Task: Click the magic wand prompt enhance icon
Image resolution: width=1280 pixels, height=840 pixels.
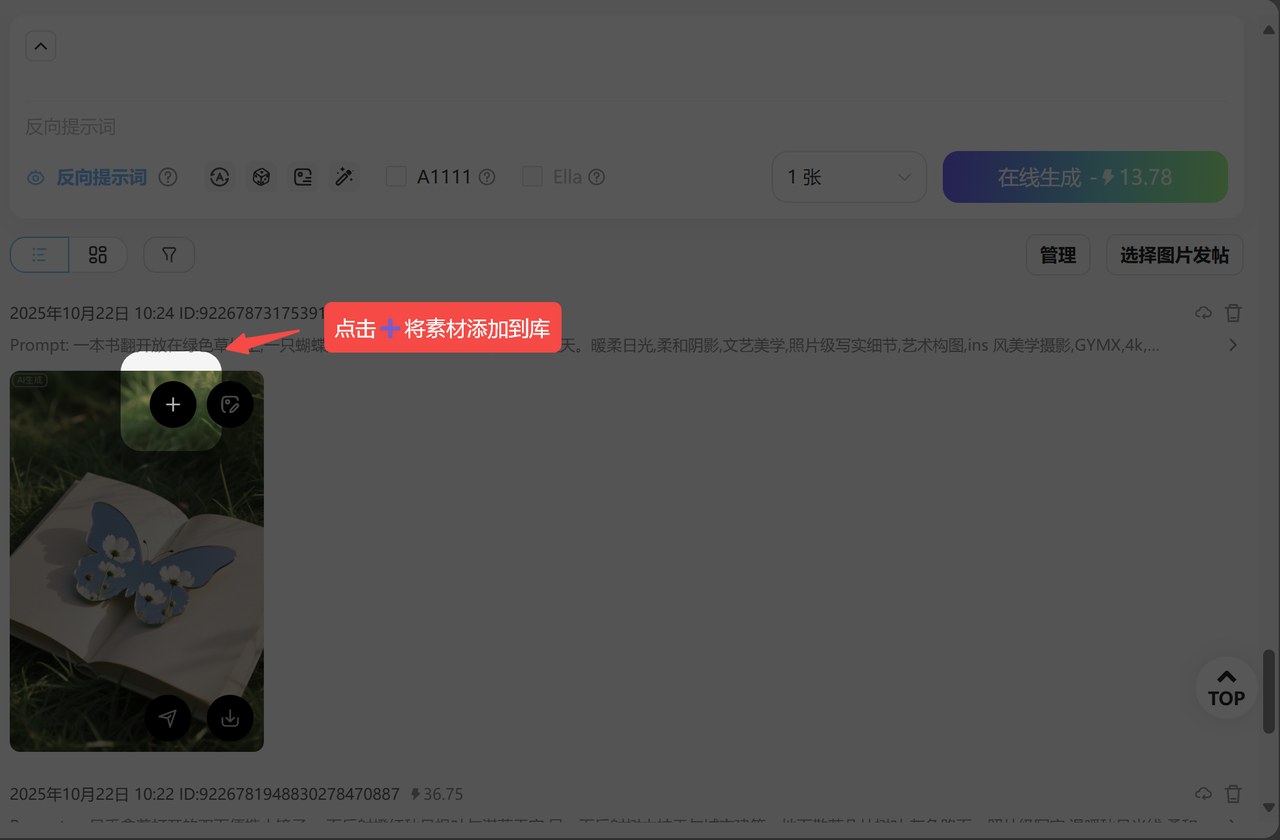Action: pos(344,177)
